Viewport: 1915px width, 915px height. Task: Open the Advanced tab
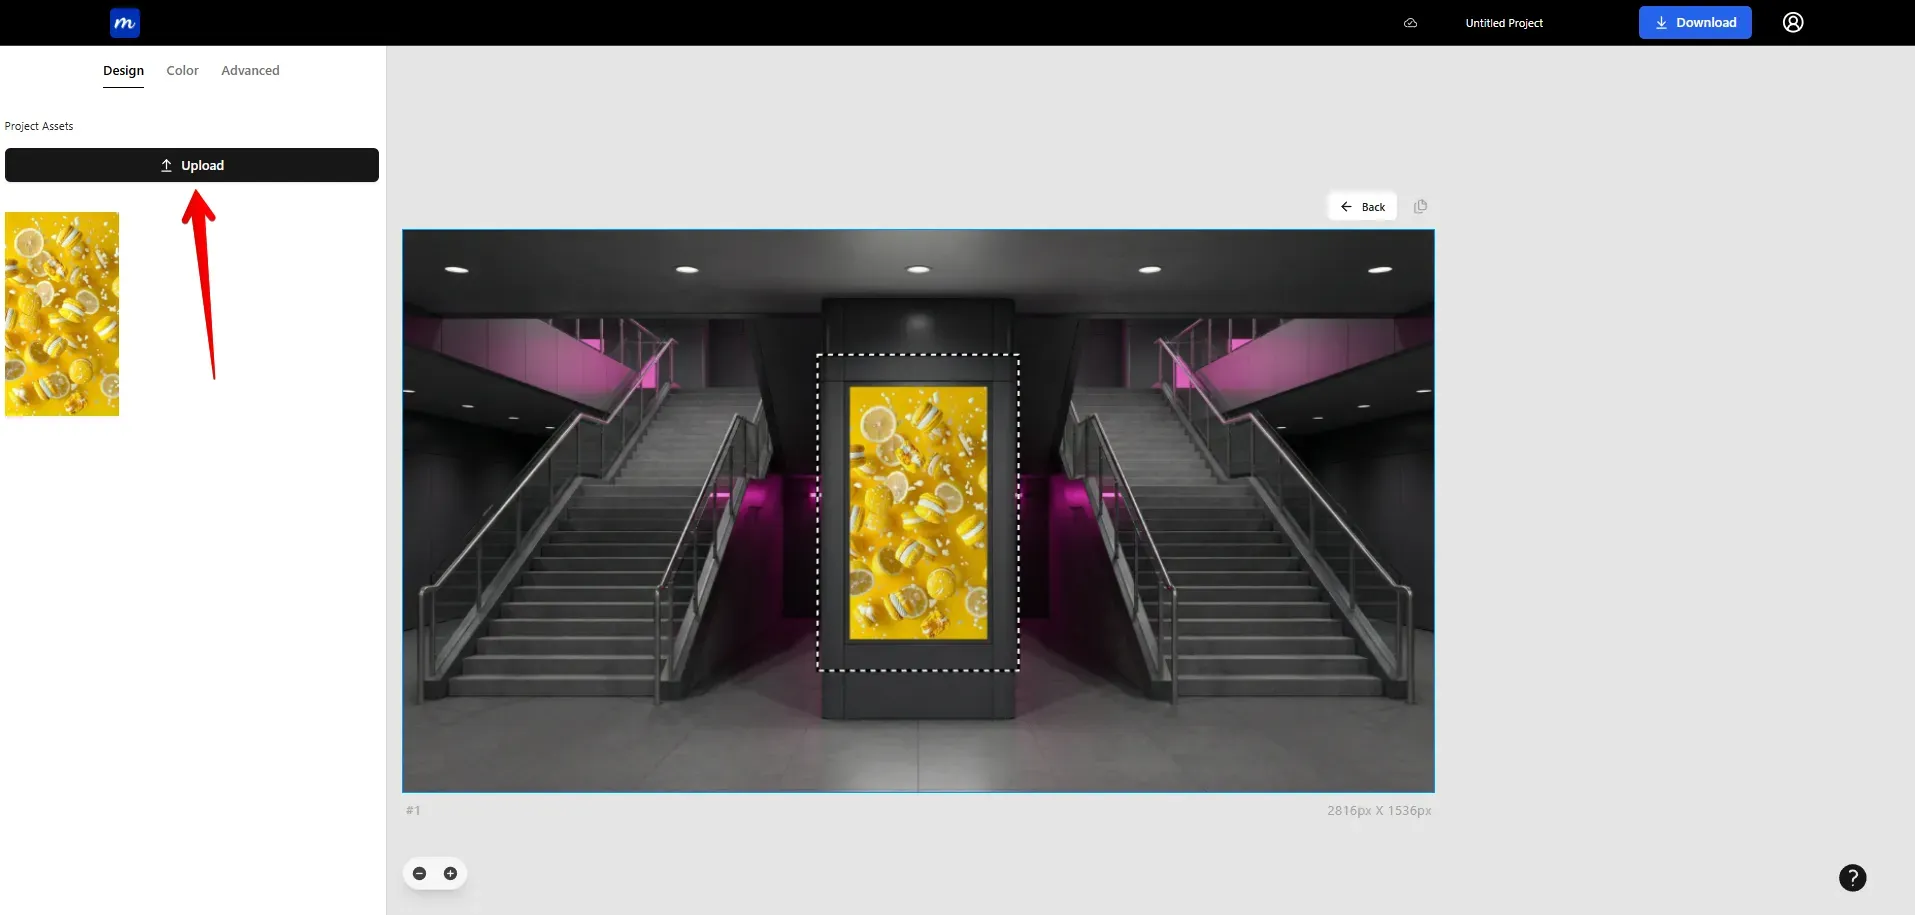(249, 70)
